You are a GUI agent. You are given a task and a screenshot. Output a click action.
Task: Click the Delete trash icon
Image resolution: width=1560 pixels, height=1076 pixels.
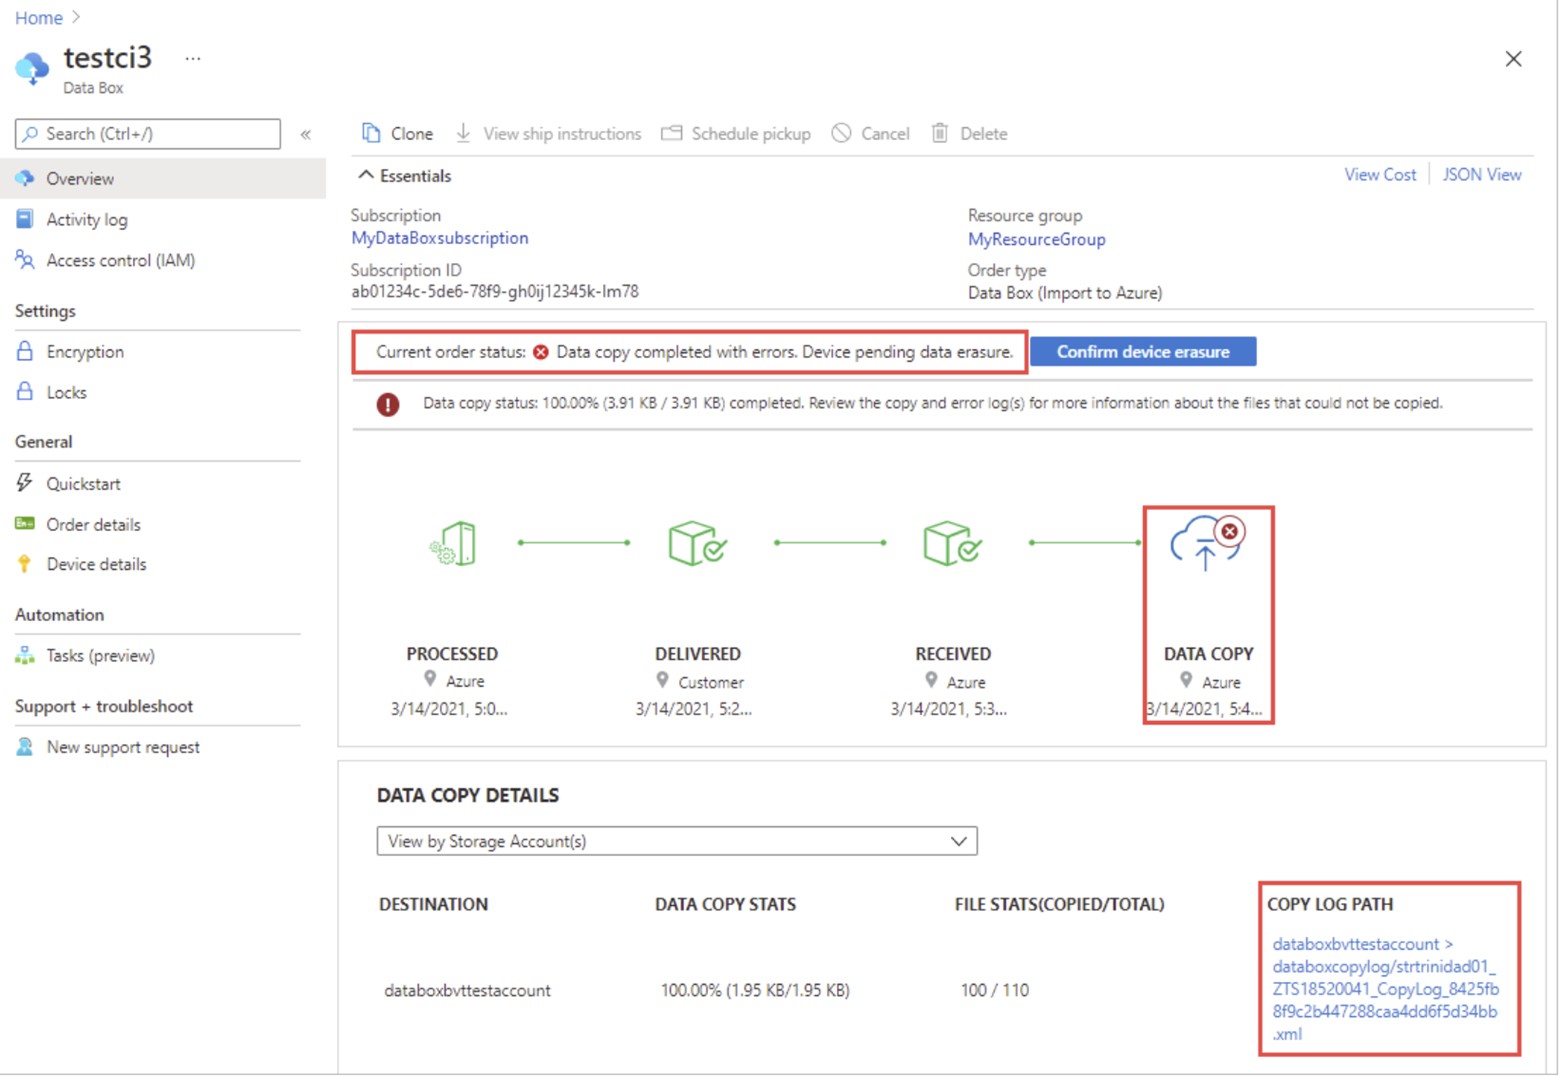point(940,133)
